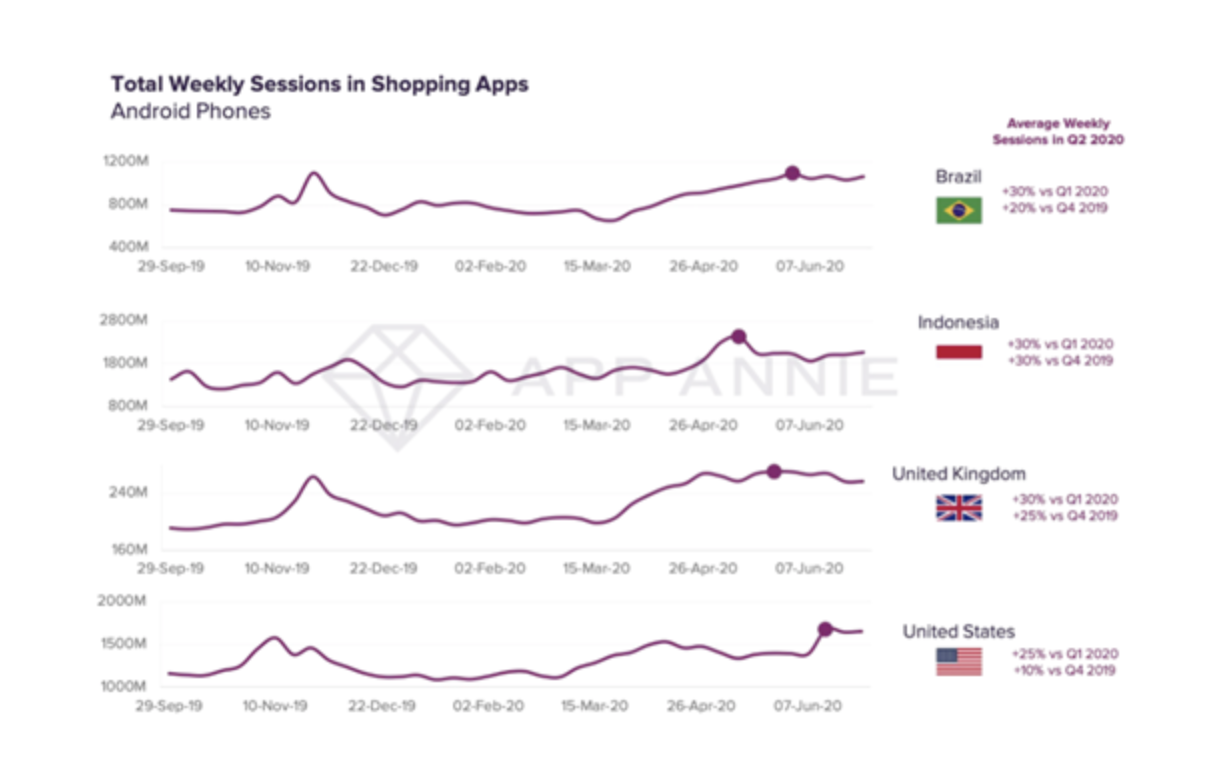
Task: Select the peak marker on Brazil chart
Action: (x=792, y=173)
